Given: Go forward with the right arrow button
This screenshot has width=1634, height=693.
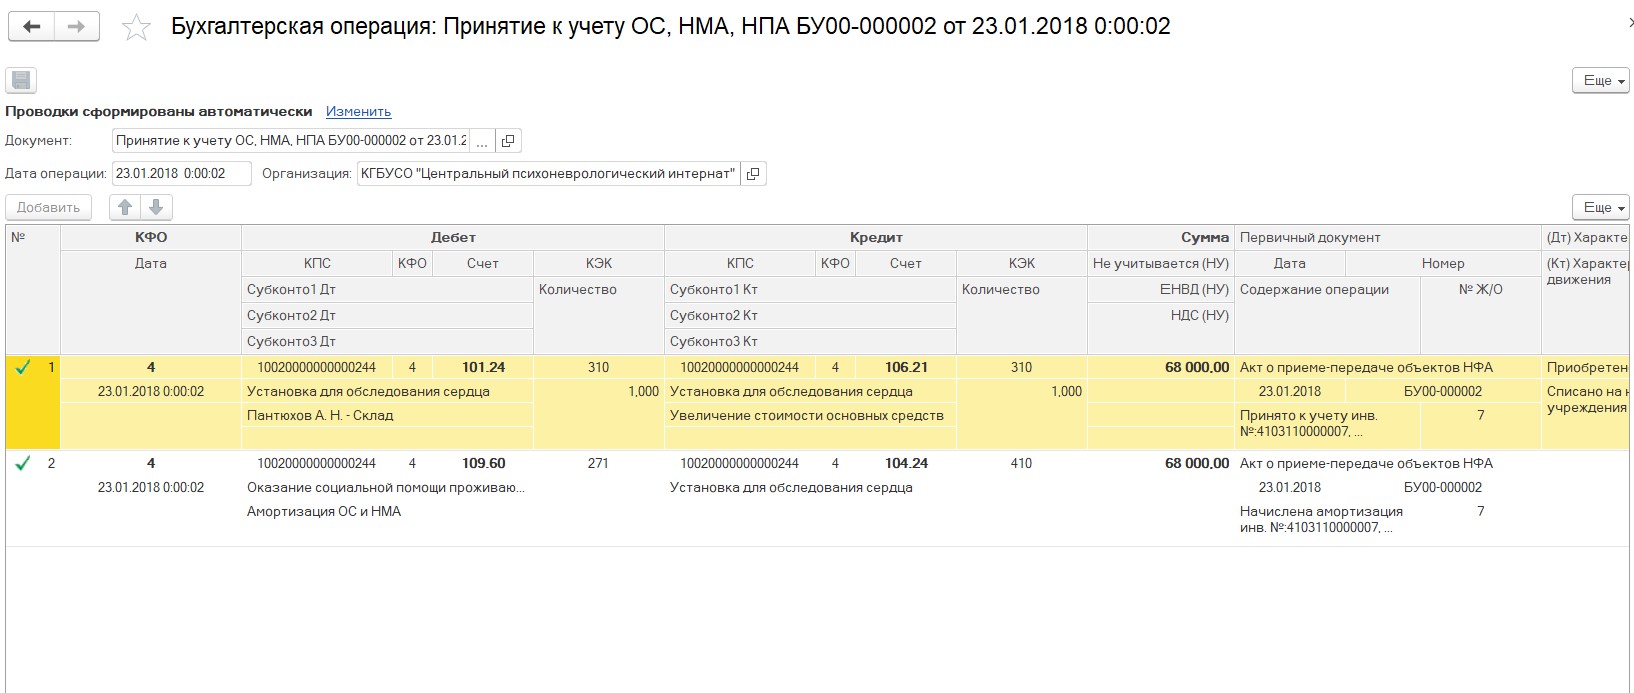Looking at the screenshot, I should [77, 27].
